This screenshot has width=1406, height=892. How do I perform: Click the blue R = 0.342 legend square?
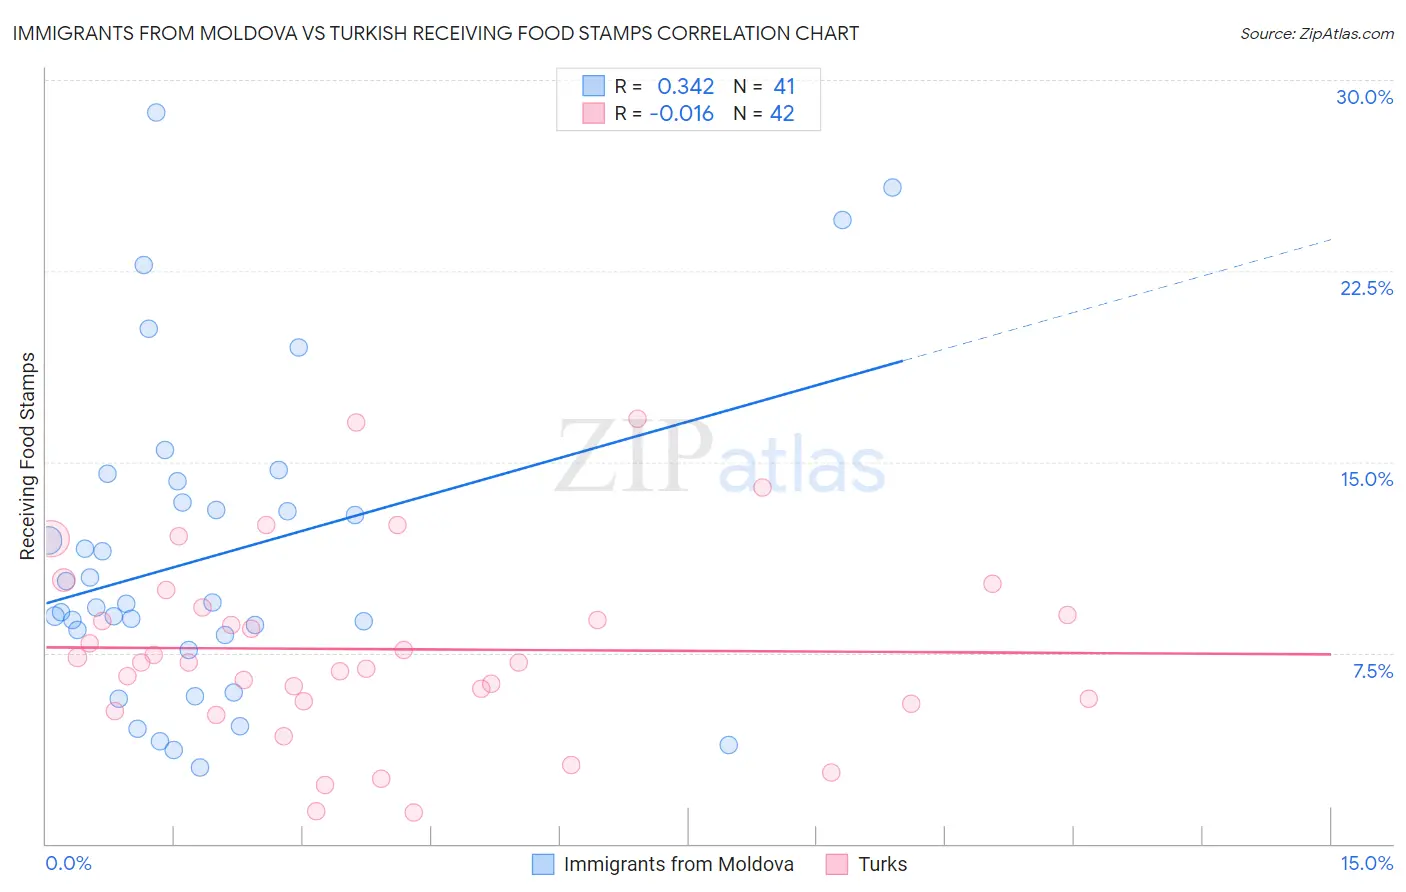[x=594, y=86]
